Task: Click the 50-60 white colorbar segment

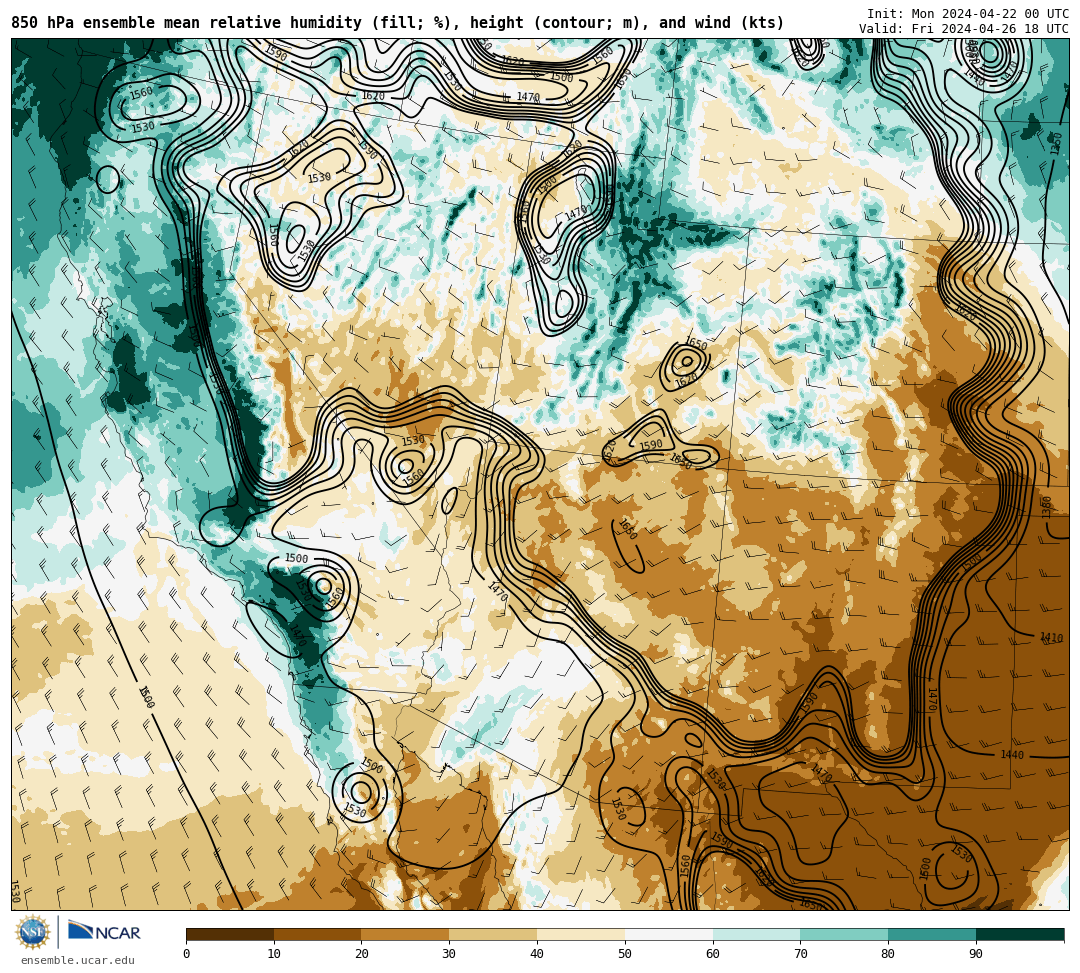Action: [669, 934]
